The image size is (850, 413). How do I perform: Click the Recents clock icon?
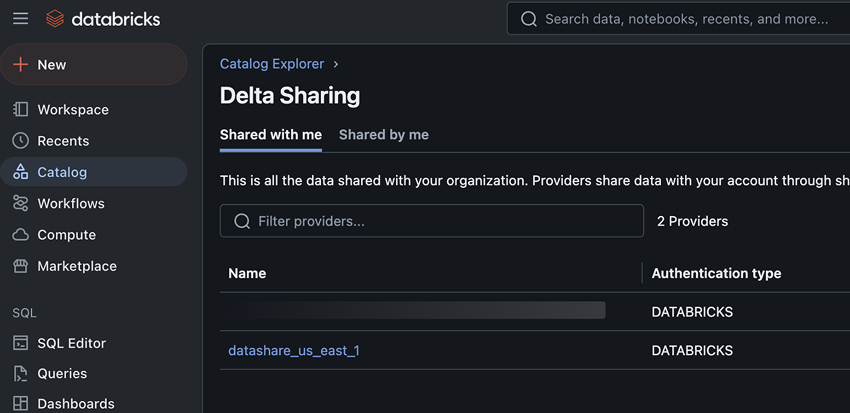21,141
